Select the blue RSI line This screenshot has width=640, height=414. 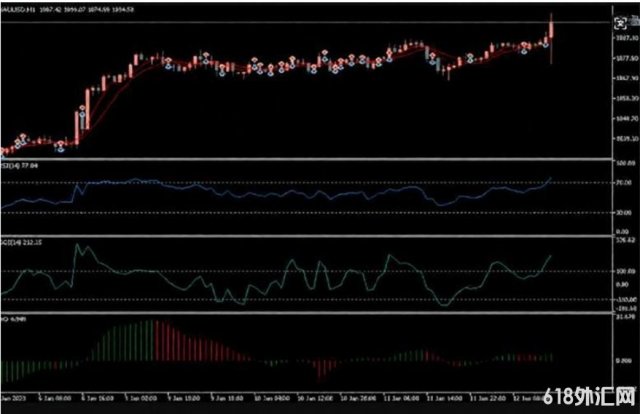pos(200,188)
